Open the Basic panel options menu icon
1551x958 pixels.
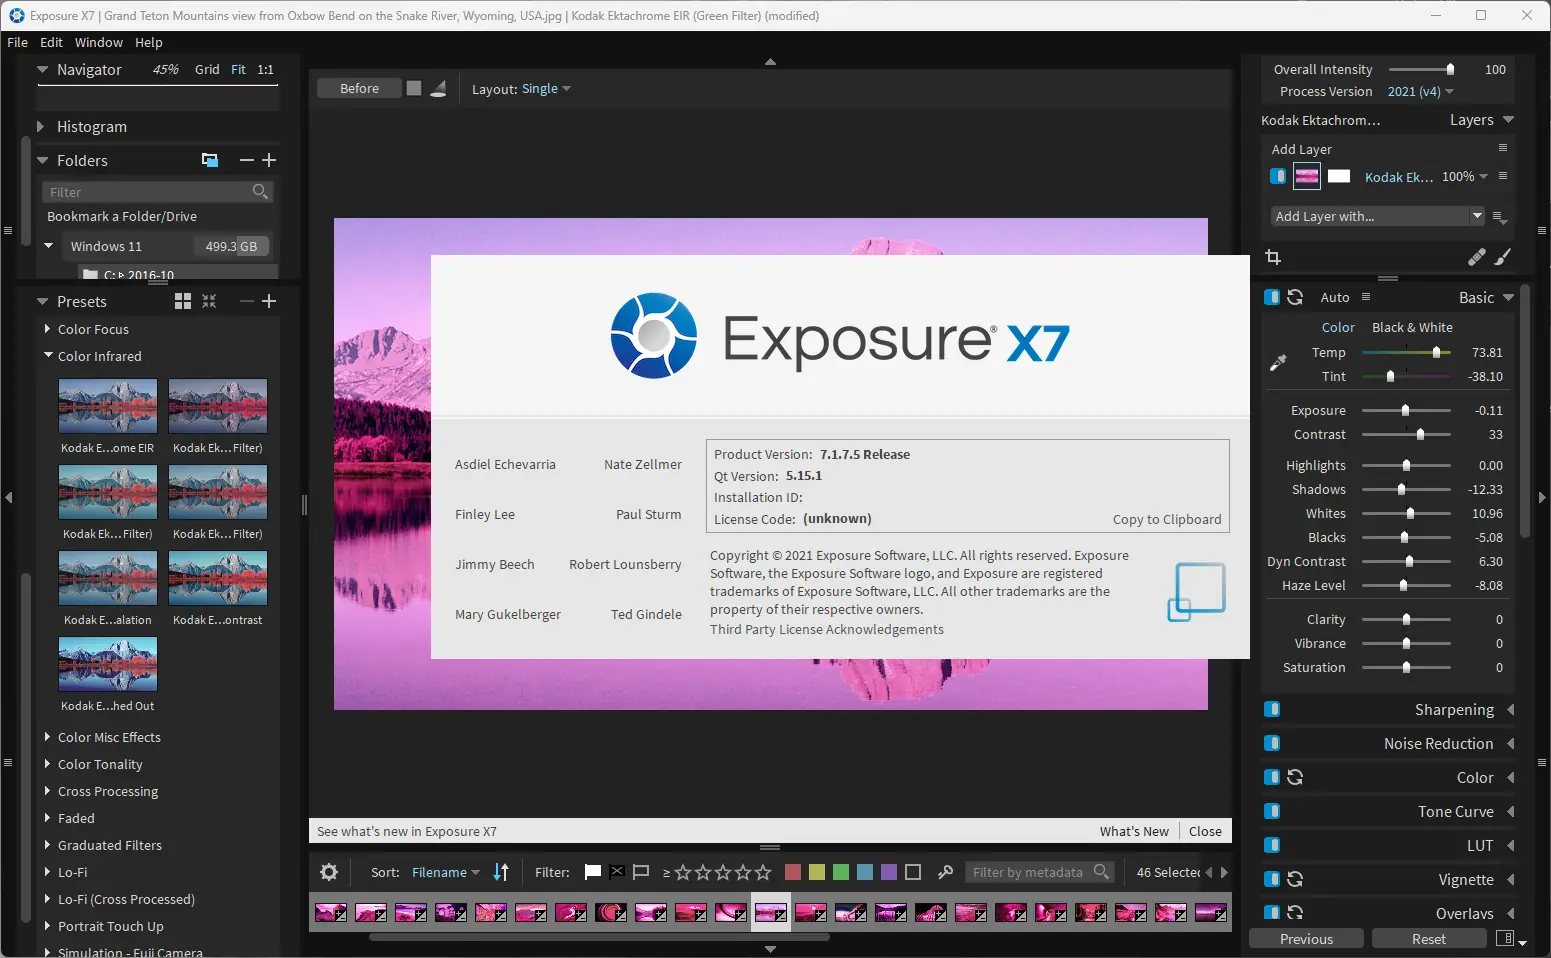1366,297
